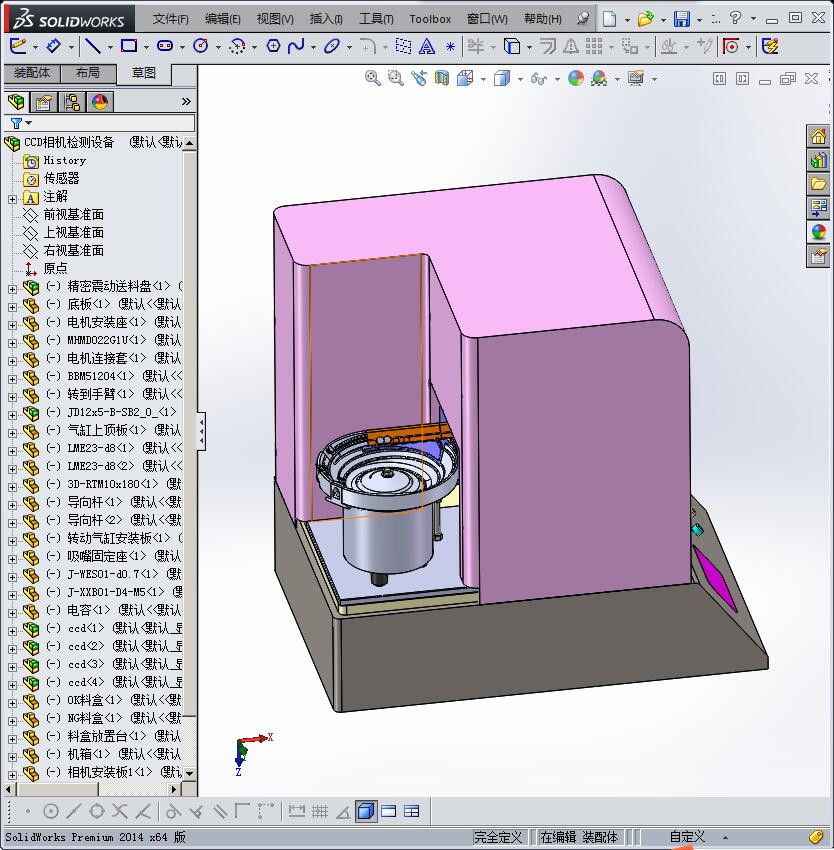Switch to the 草图 tab
The width and height of the screenshot is (834, 850).
(x=144, y=73)
